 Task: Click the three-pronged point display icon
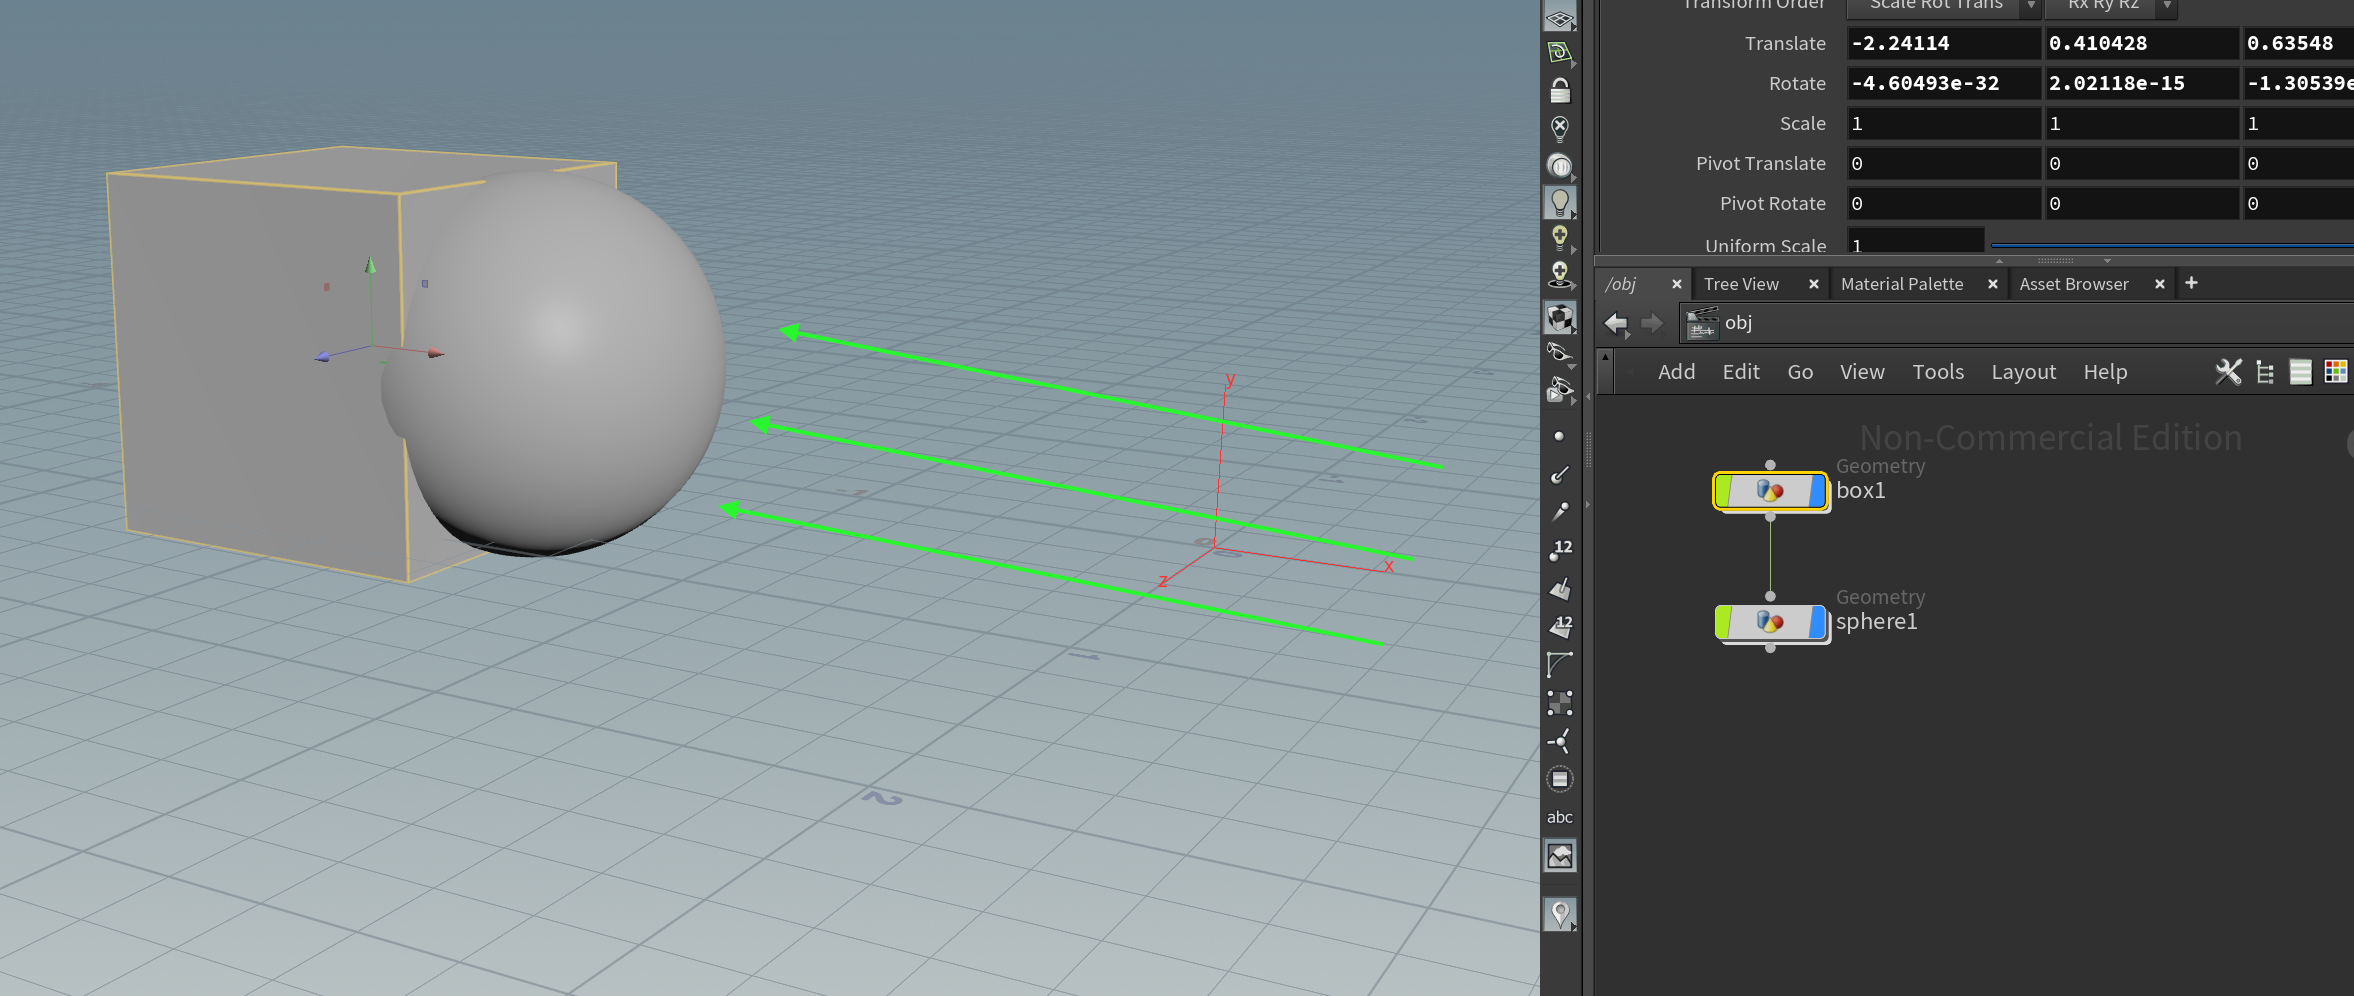(1560, 741)
